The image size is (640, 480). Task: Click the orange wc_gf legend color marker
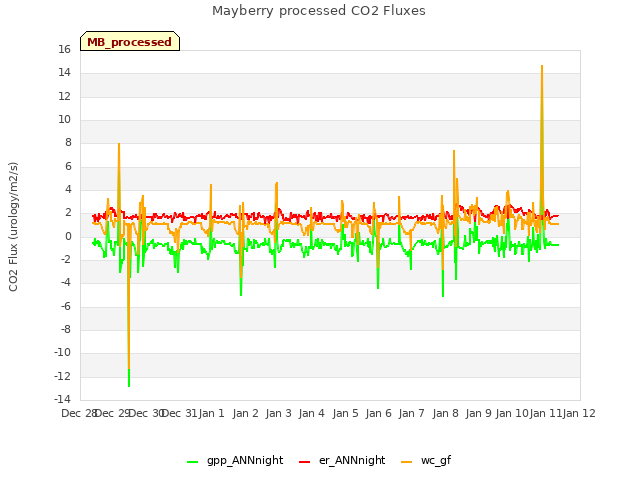pyautogui.click(x=407, y=462)
